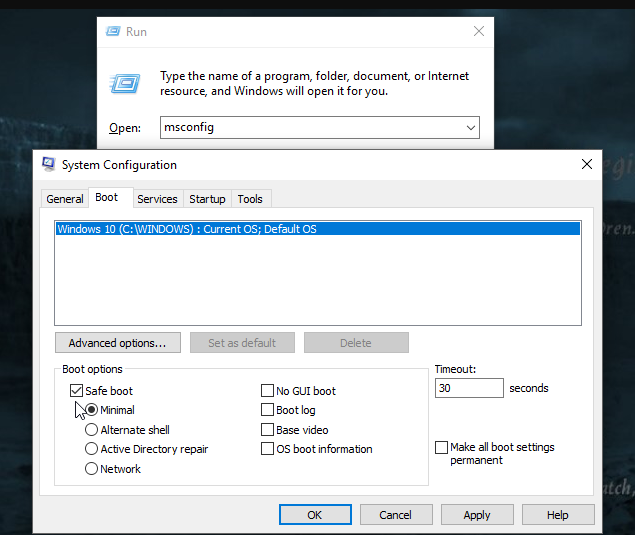Screen dimensions: 635x535
Task: Confirm with the OK button
Action: click(315, 515)
